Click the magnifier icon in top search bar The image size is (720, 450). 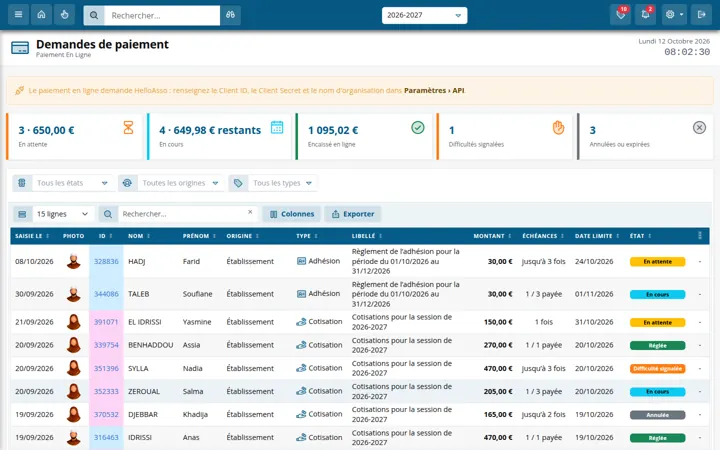tap(94, 15)
